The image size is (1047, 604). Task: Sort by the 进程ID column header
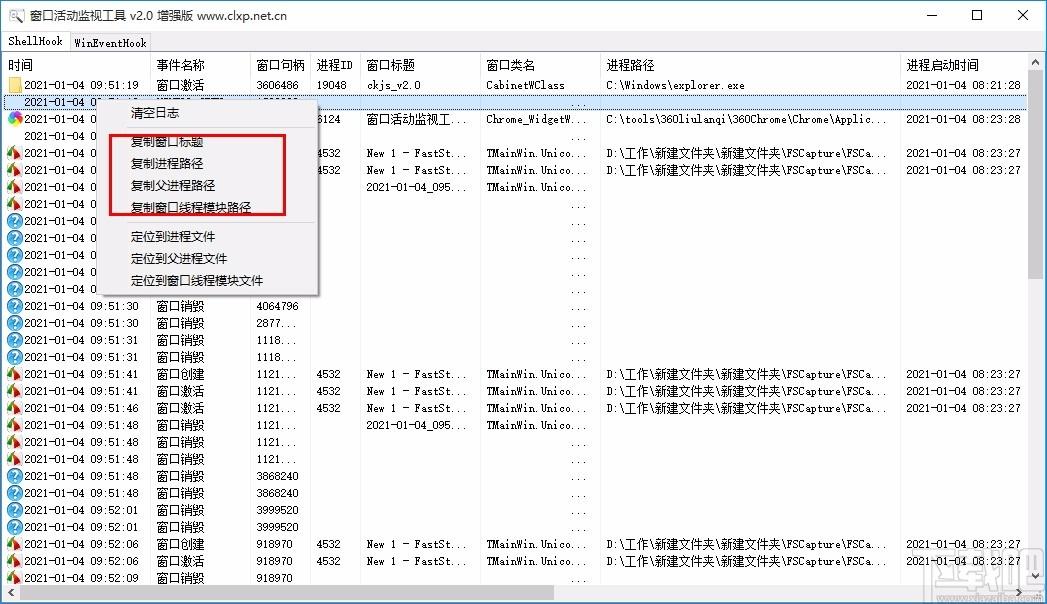click(336, 65)
